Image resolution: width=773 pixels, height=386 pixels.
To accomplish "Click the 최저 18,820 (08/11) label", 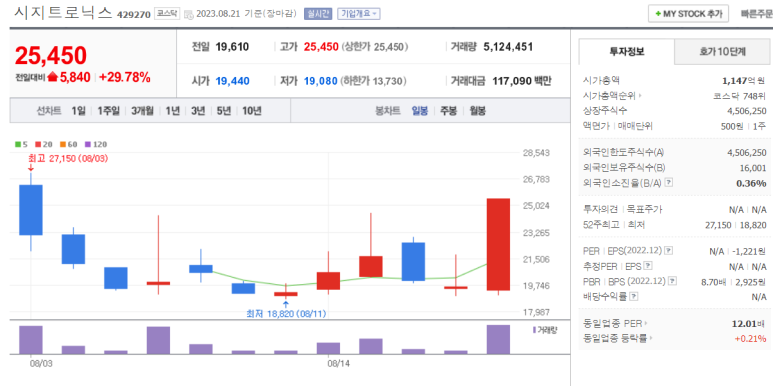I will (x=286, y=314).
